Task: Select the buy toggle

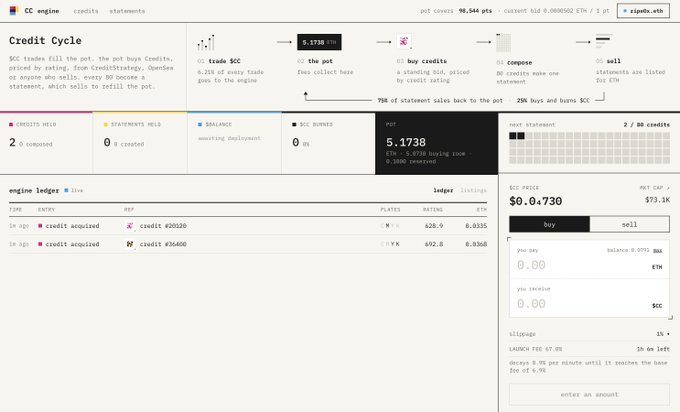Action: tap(549, 224)
